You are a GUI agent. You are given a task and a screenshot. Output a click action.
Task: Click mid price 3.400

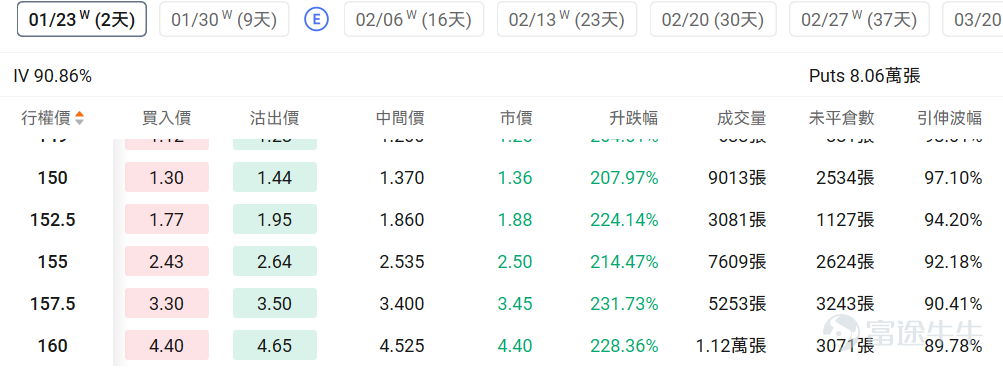point(402,304)
